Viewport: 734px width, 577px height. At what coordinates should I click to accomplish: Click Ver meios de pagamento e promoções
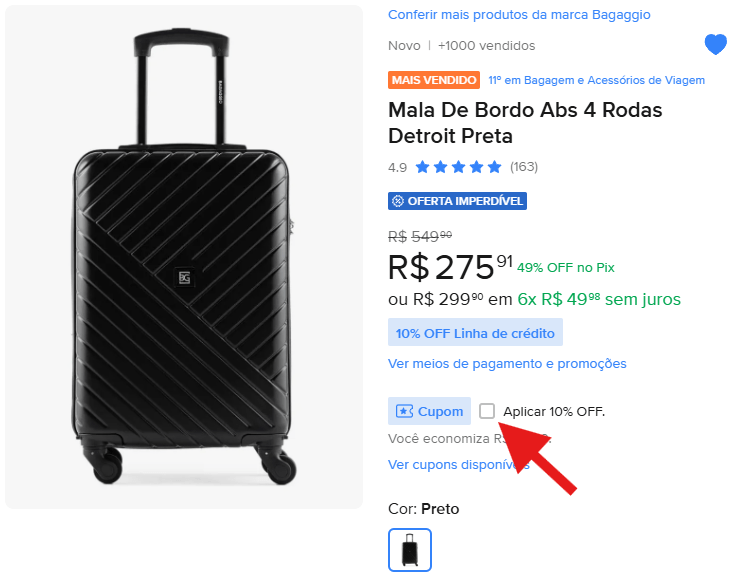pos(507,364)
